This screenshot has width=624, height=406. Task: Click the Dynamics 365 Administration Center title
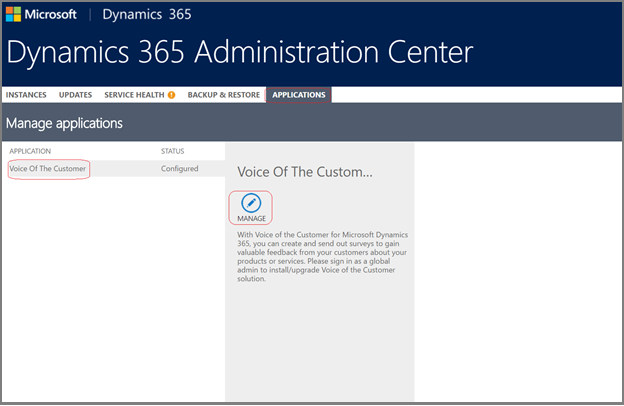coord(240,54)
